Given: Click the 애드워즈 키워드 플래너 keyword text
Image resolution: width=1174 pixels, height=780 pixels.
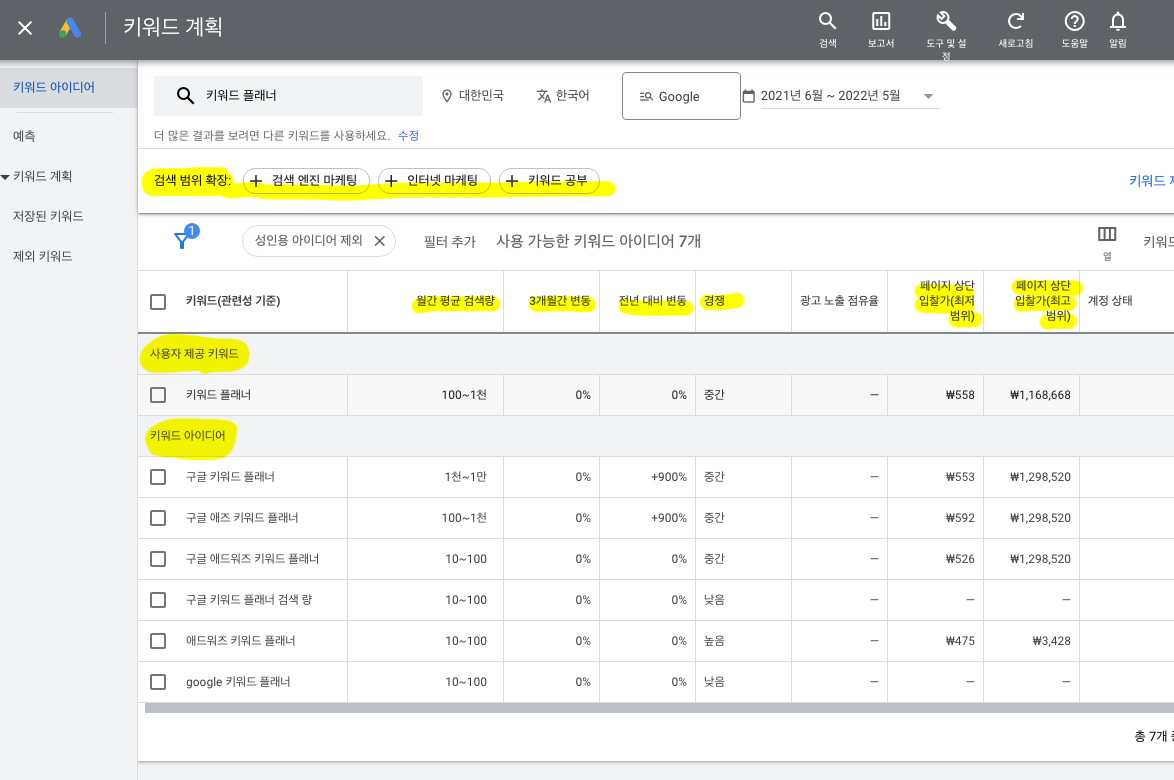Looking at the screenshot, I should pyautogui.click(x=240, y=641).
